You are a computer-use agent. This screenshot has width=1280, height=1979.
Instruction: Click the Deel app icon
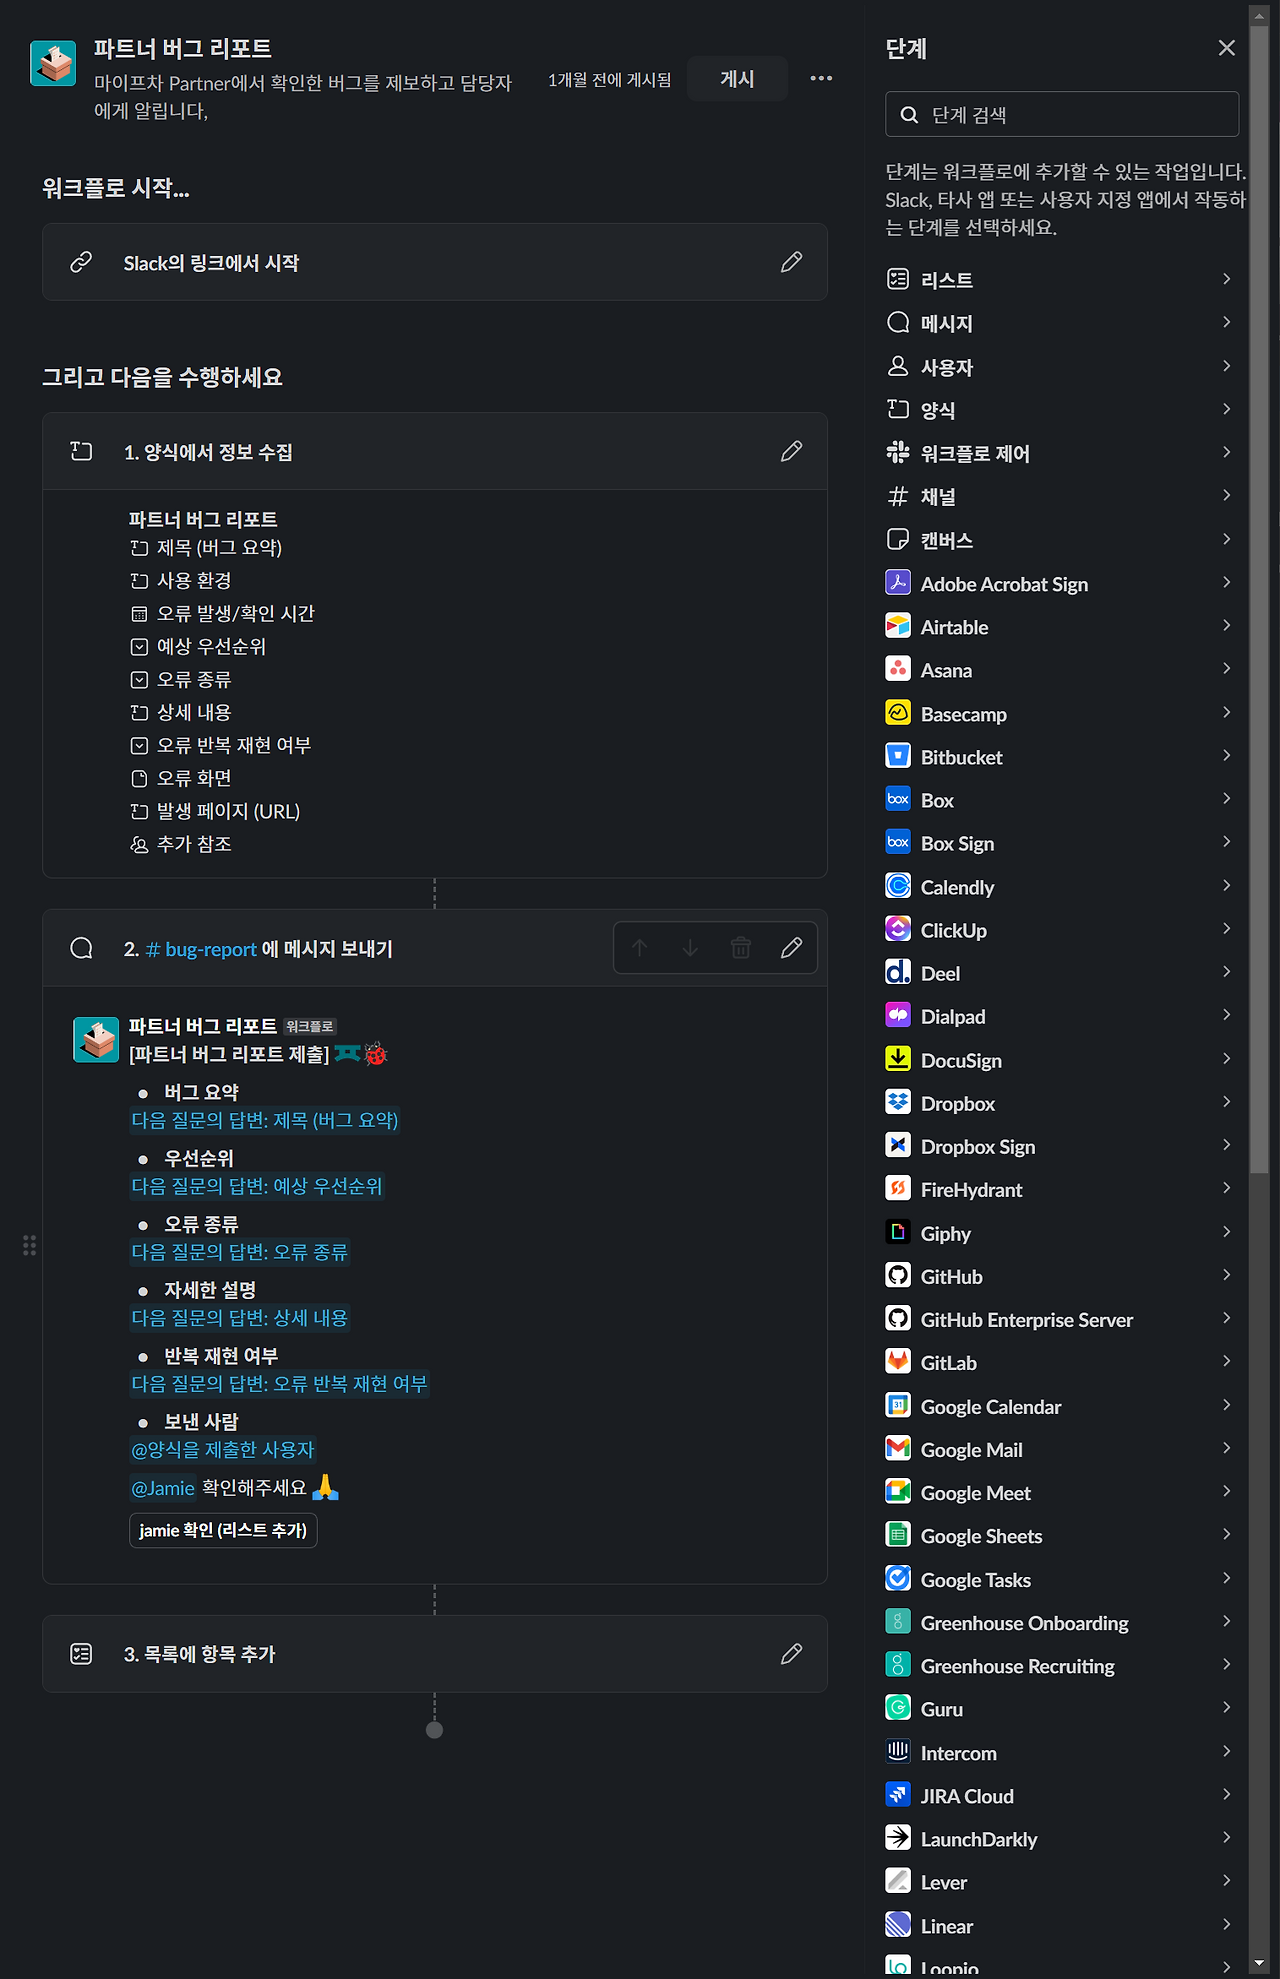[898, 972]
